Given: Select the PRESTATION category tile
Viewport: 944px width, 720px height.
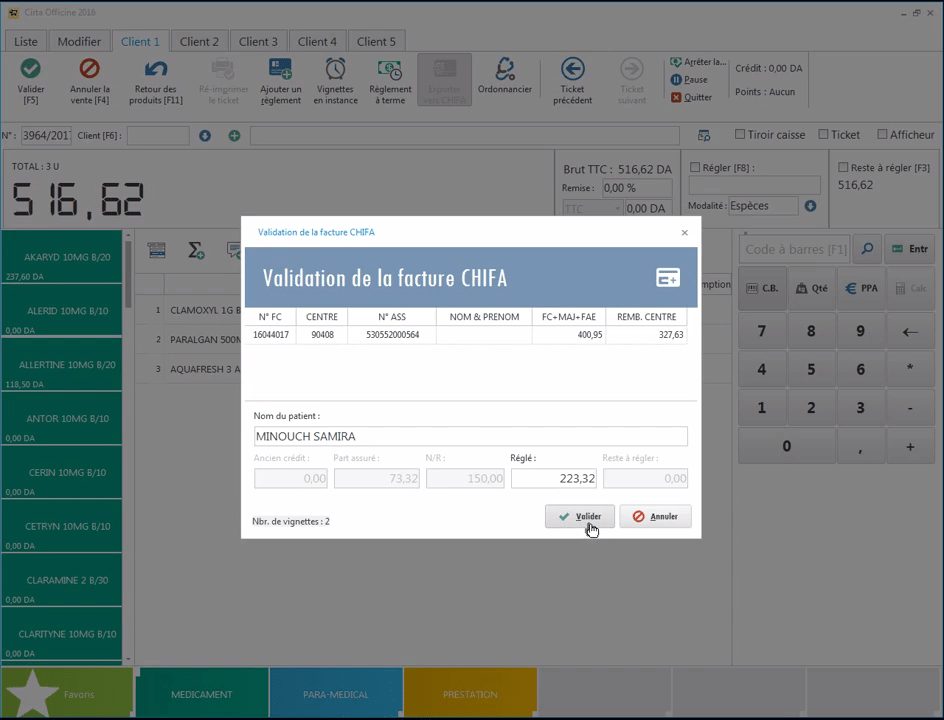Looking at the screenshot, I should point(470,693).
